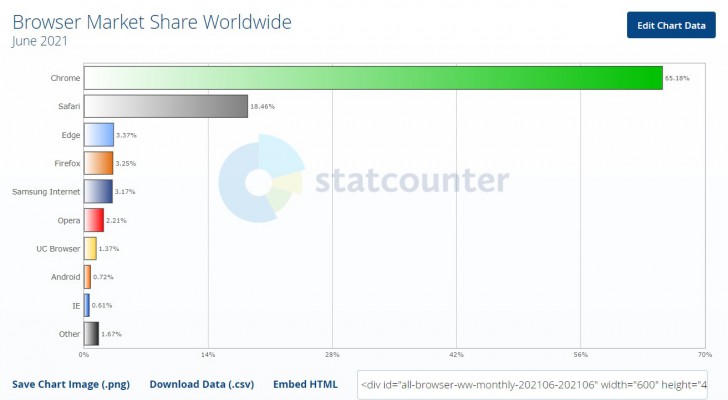Click the 1.67% value label
Viewport: 728px width, 400px height.
(x=111, y=334)
